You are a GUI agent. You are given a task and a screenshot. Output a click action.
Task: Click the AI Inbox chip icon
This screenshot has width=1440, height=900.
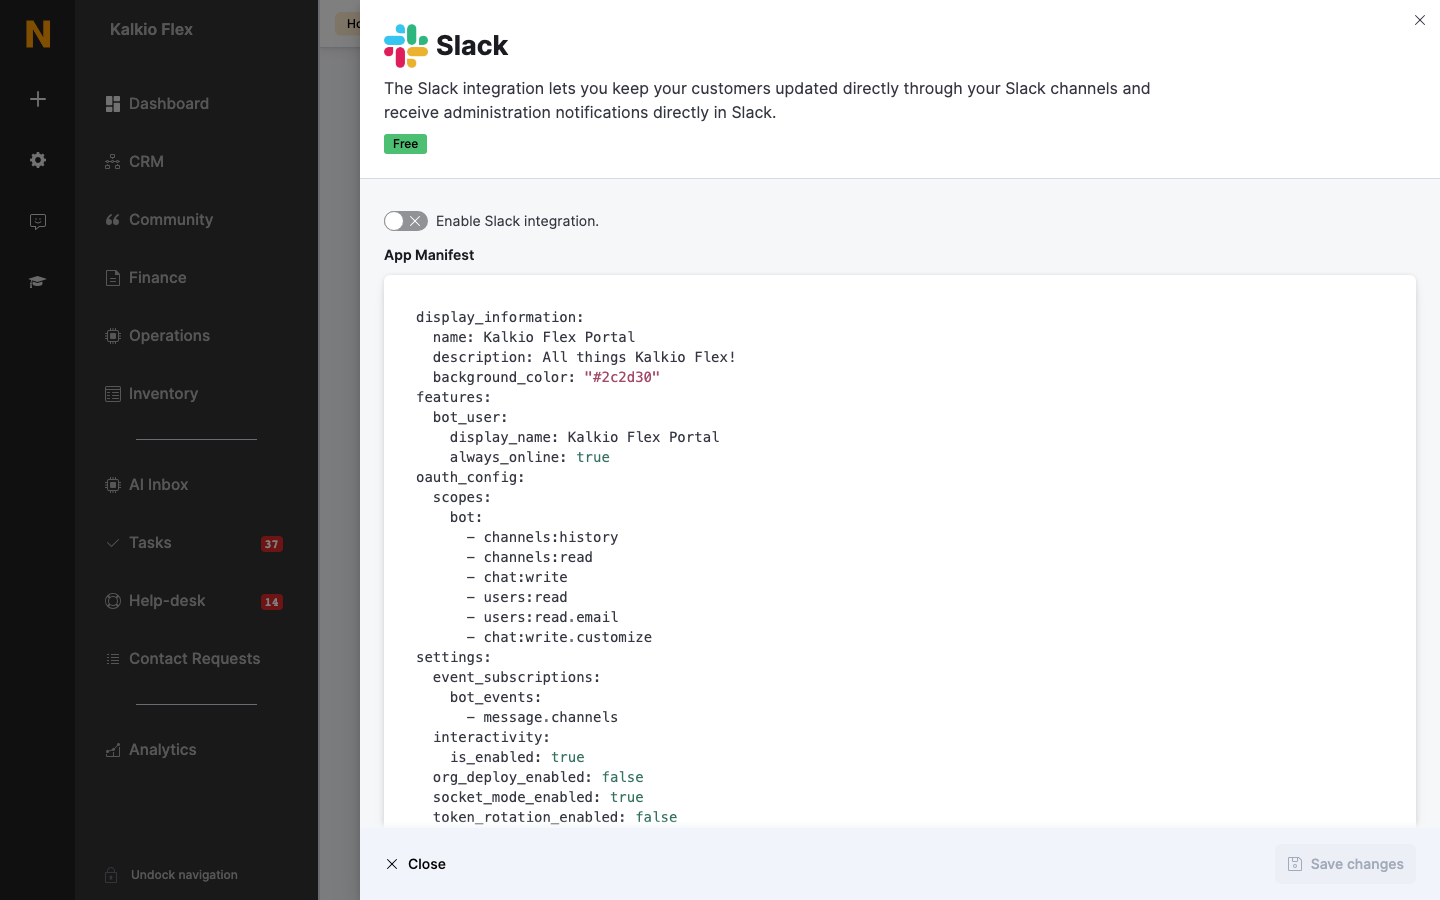click(x=113, y=485)
